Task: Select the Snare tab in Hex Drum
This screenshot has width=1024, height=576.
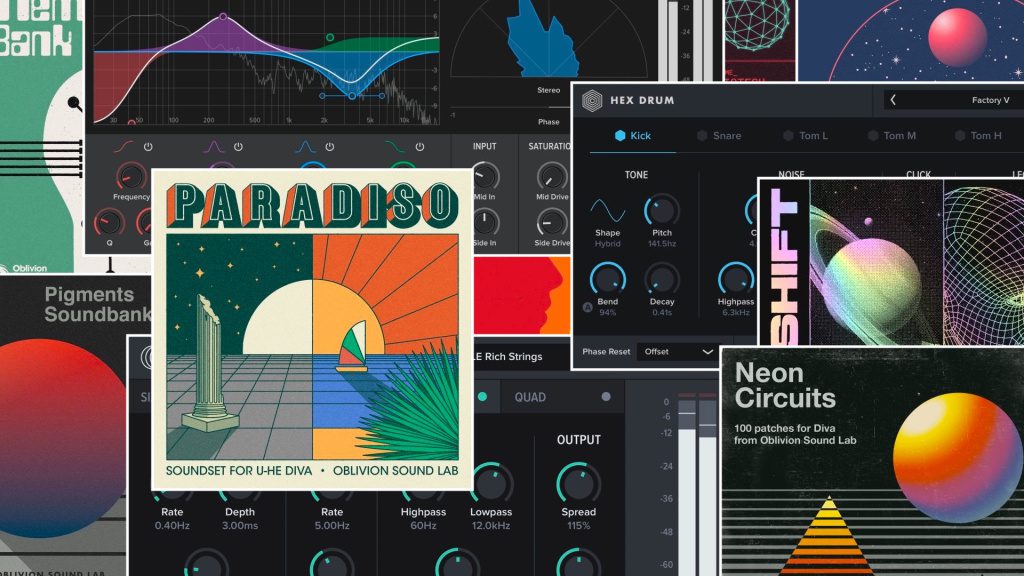Action: point(719,136)
